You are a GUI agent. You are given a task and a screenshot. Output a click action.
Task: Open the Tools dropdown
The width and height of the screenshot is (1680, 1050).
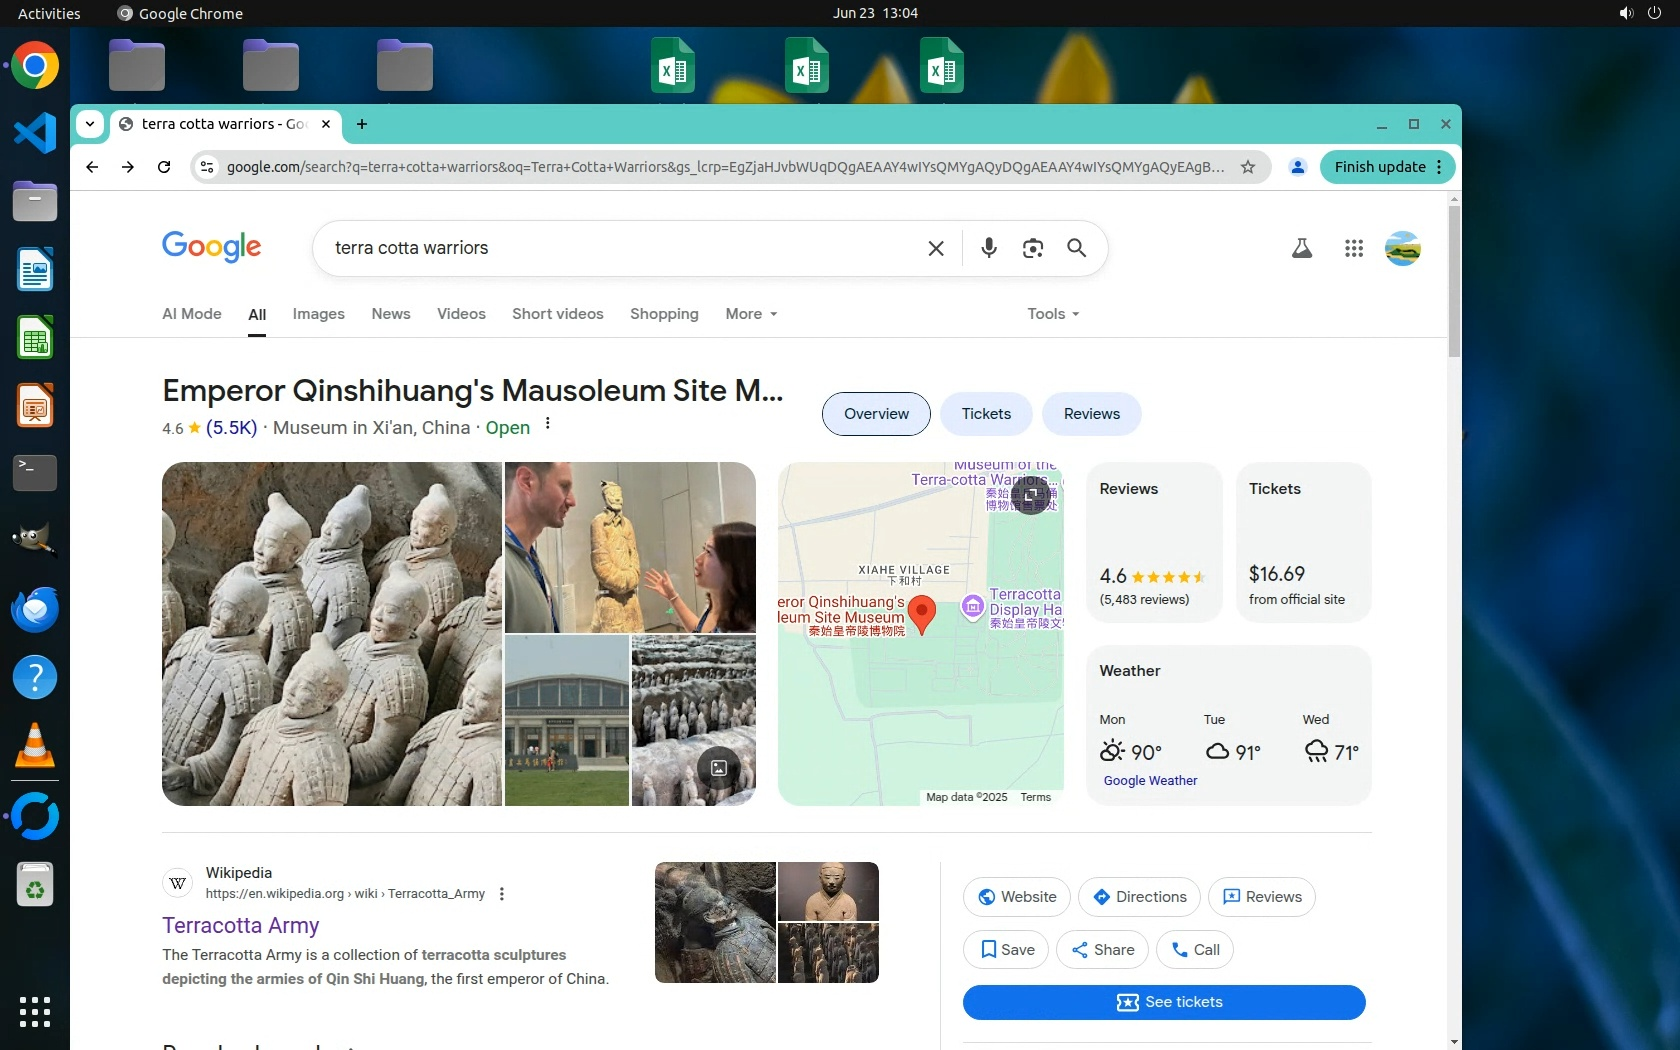[x=1052, y=314]
